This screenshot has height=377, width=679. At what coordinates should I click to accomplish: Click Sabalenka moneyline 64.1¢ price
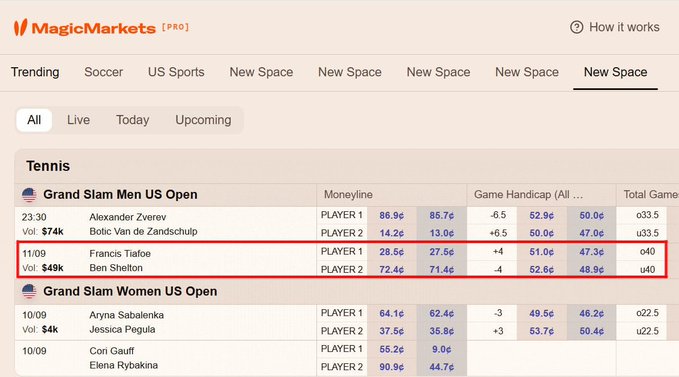(x=391, y=313)
